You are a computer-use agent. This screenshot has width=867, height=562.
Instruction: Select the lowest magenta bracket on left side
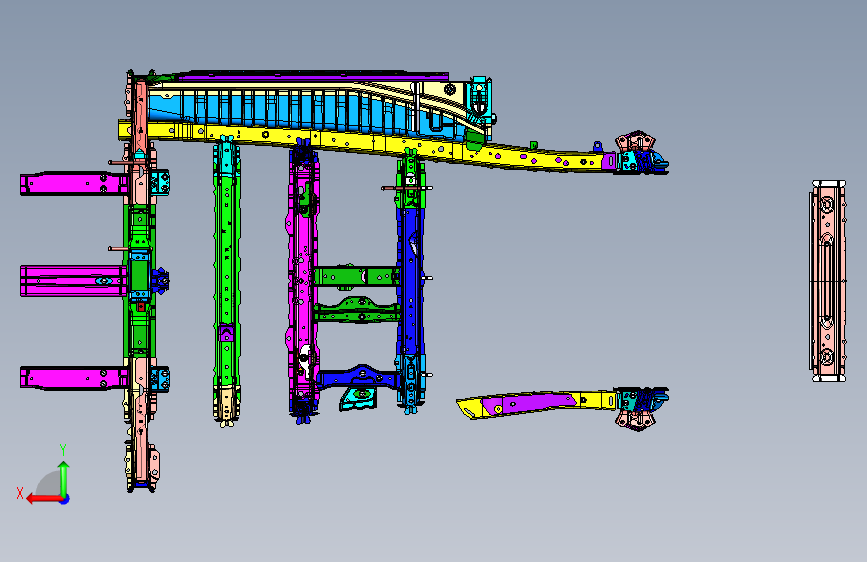pos(74,378)
